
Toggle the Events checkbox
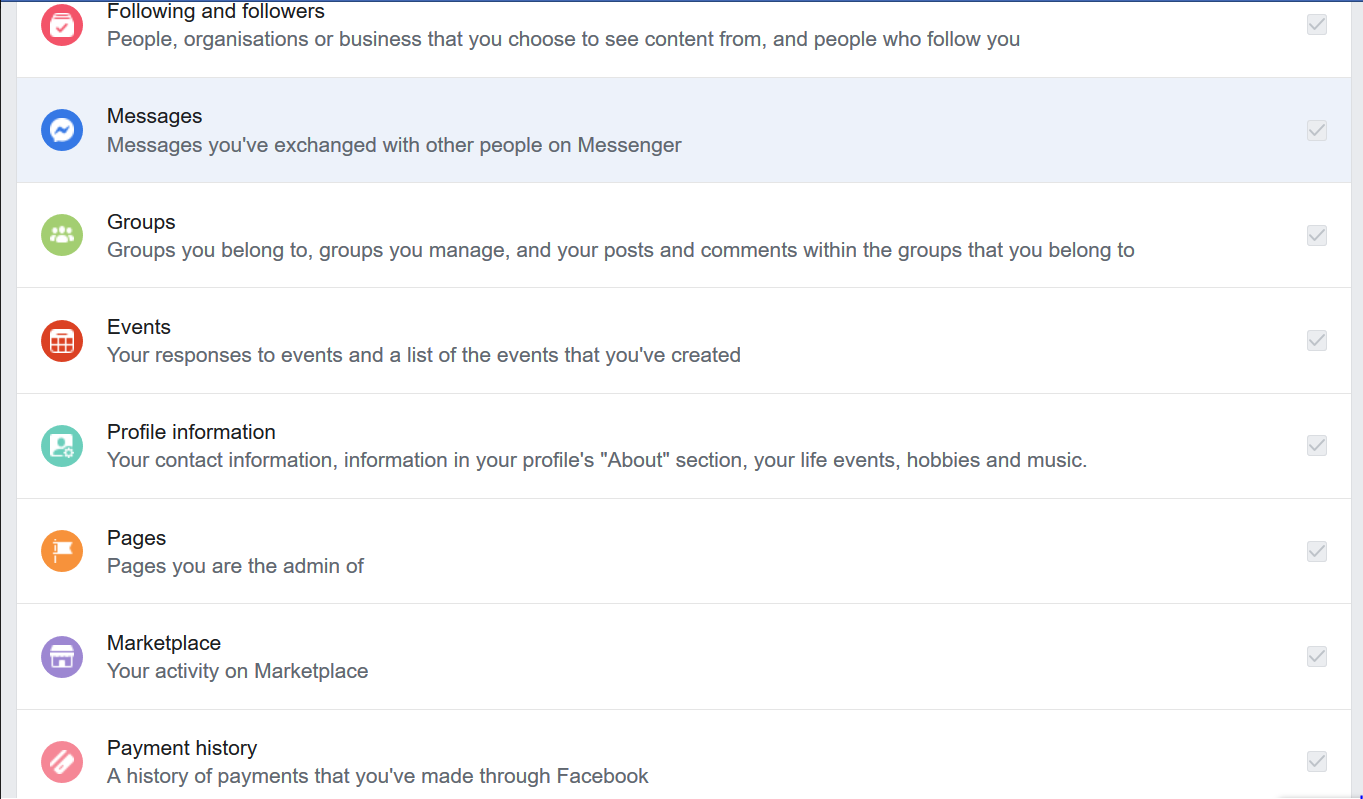(1317, 340)
